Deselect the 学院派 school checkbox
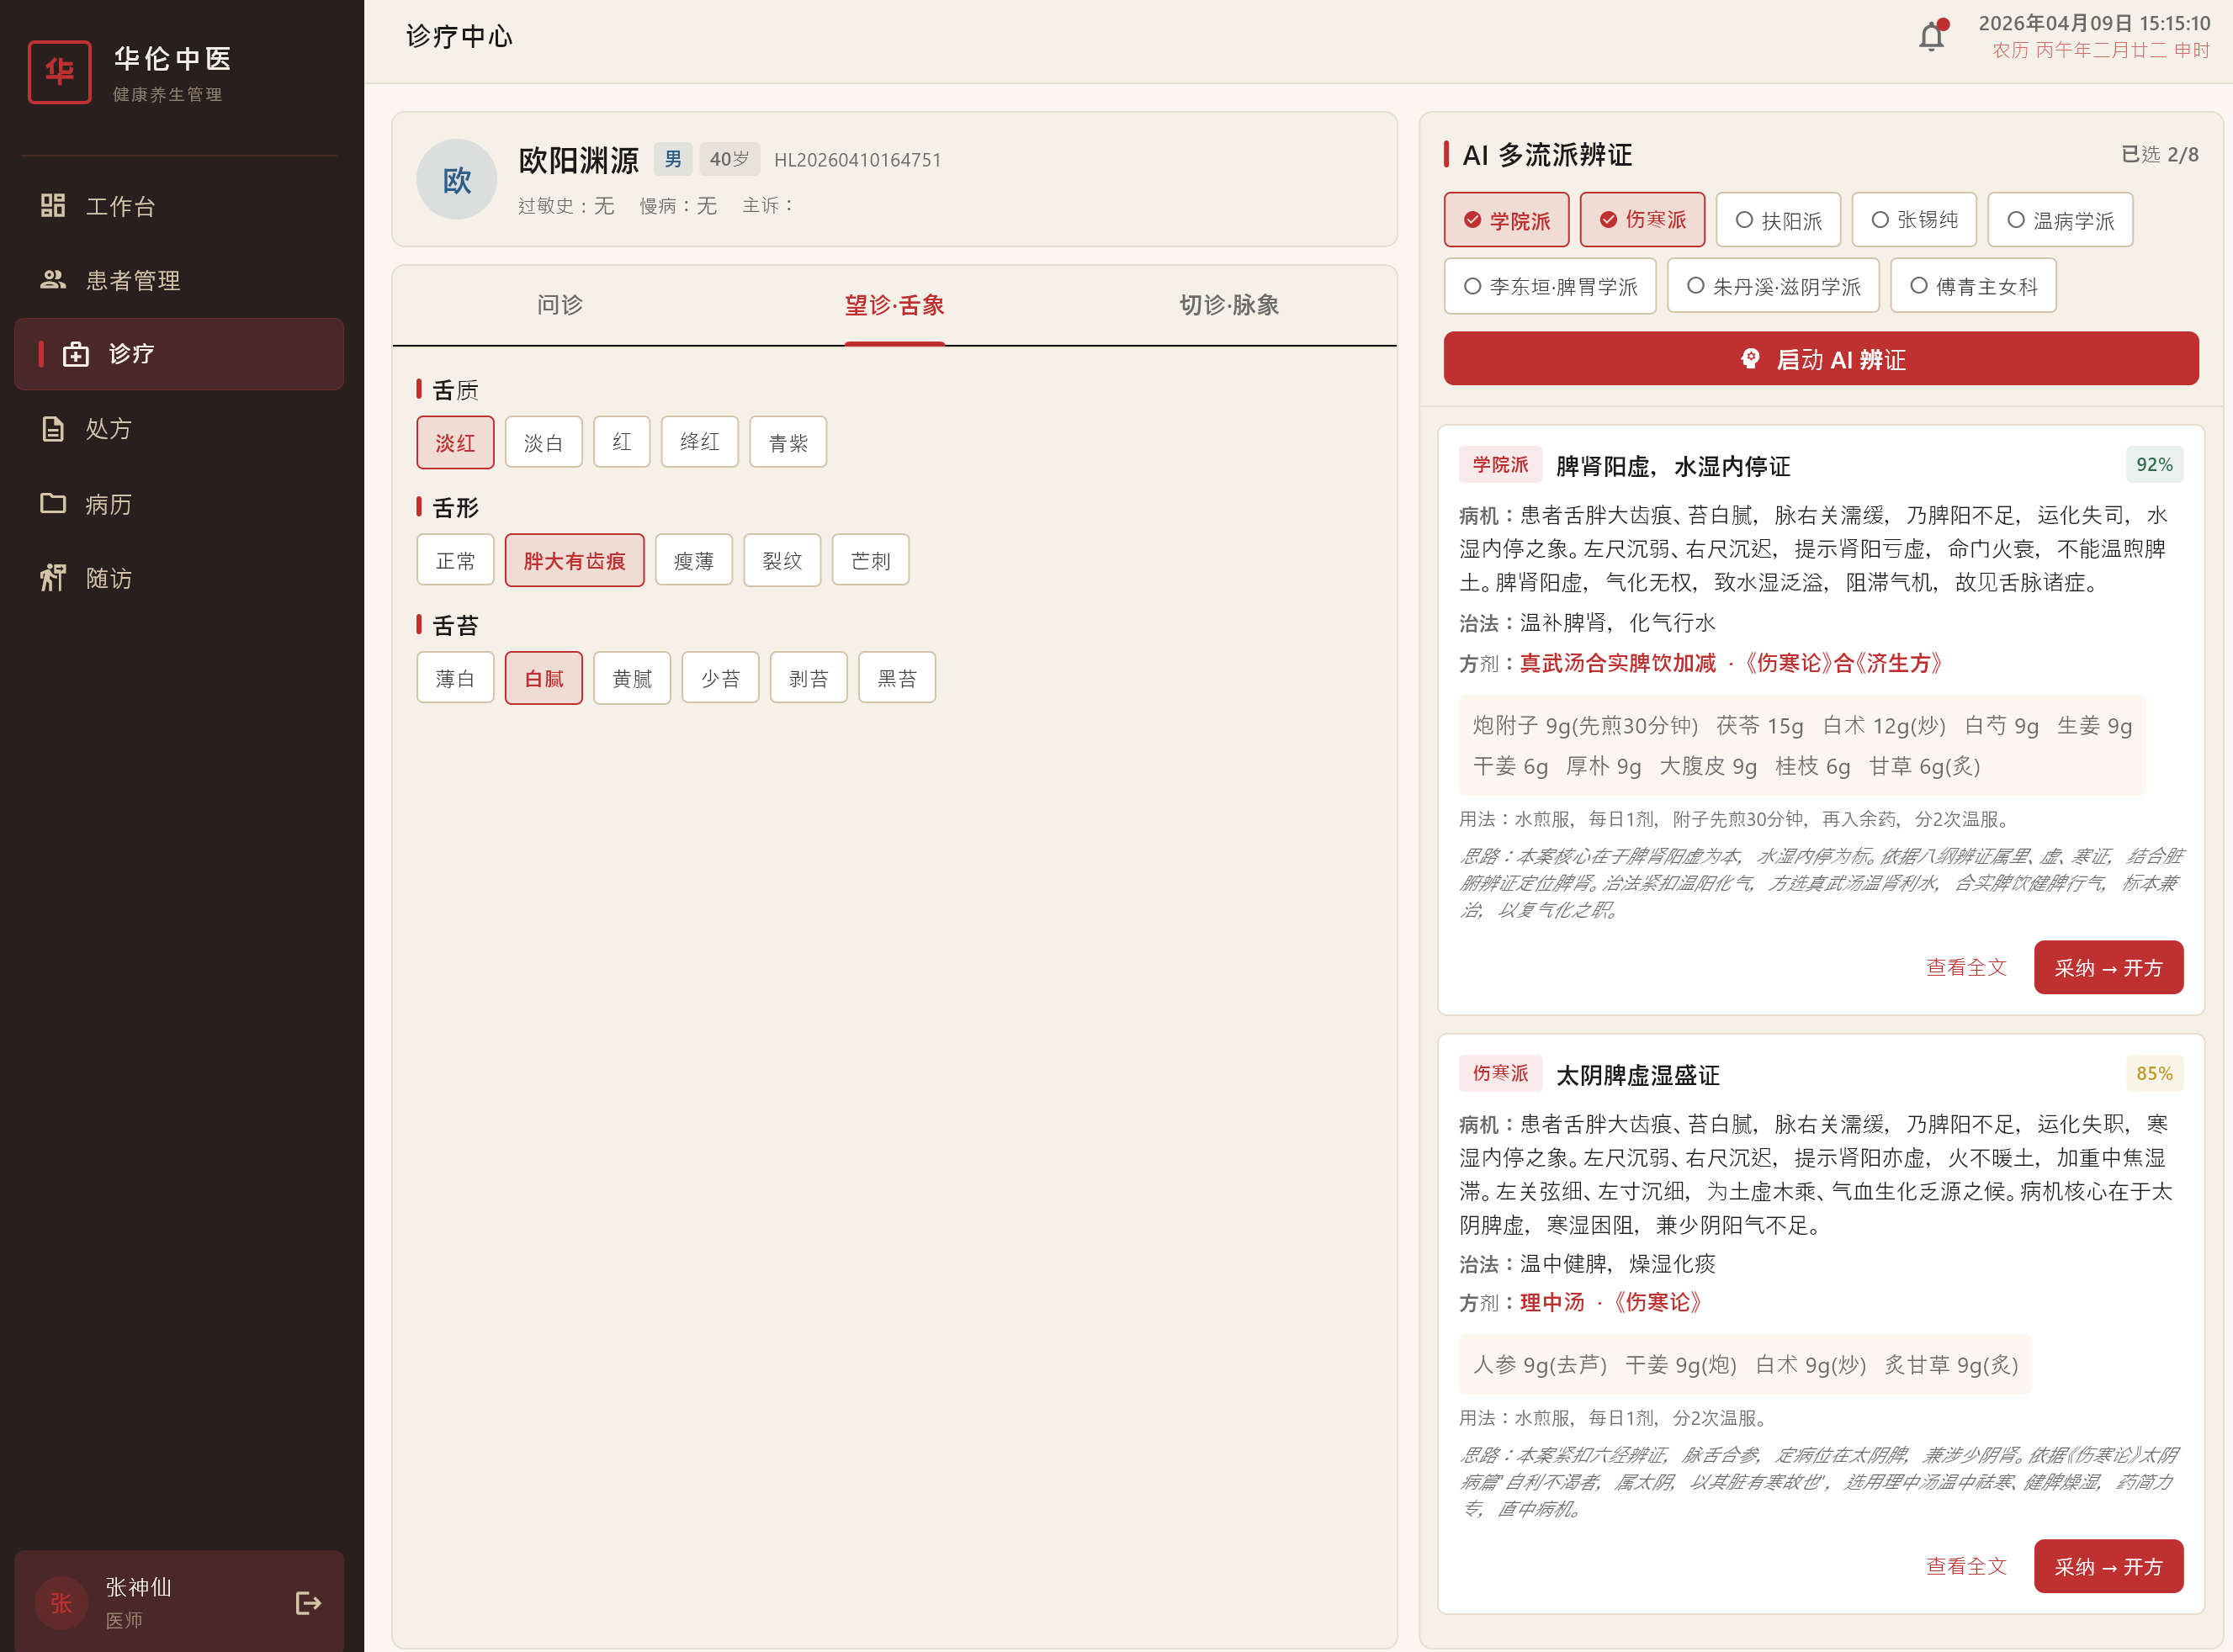The width and height of the screenshot is (2233, 1652). 1506,220
